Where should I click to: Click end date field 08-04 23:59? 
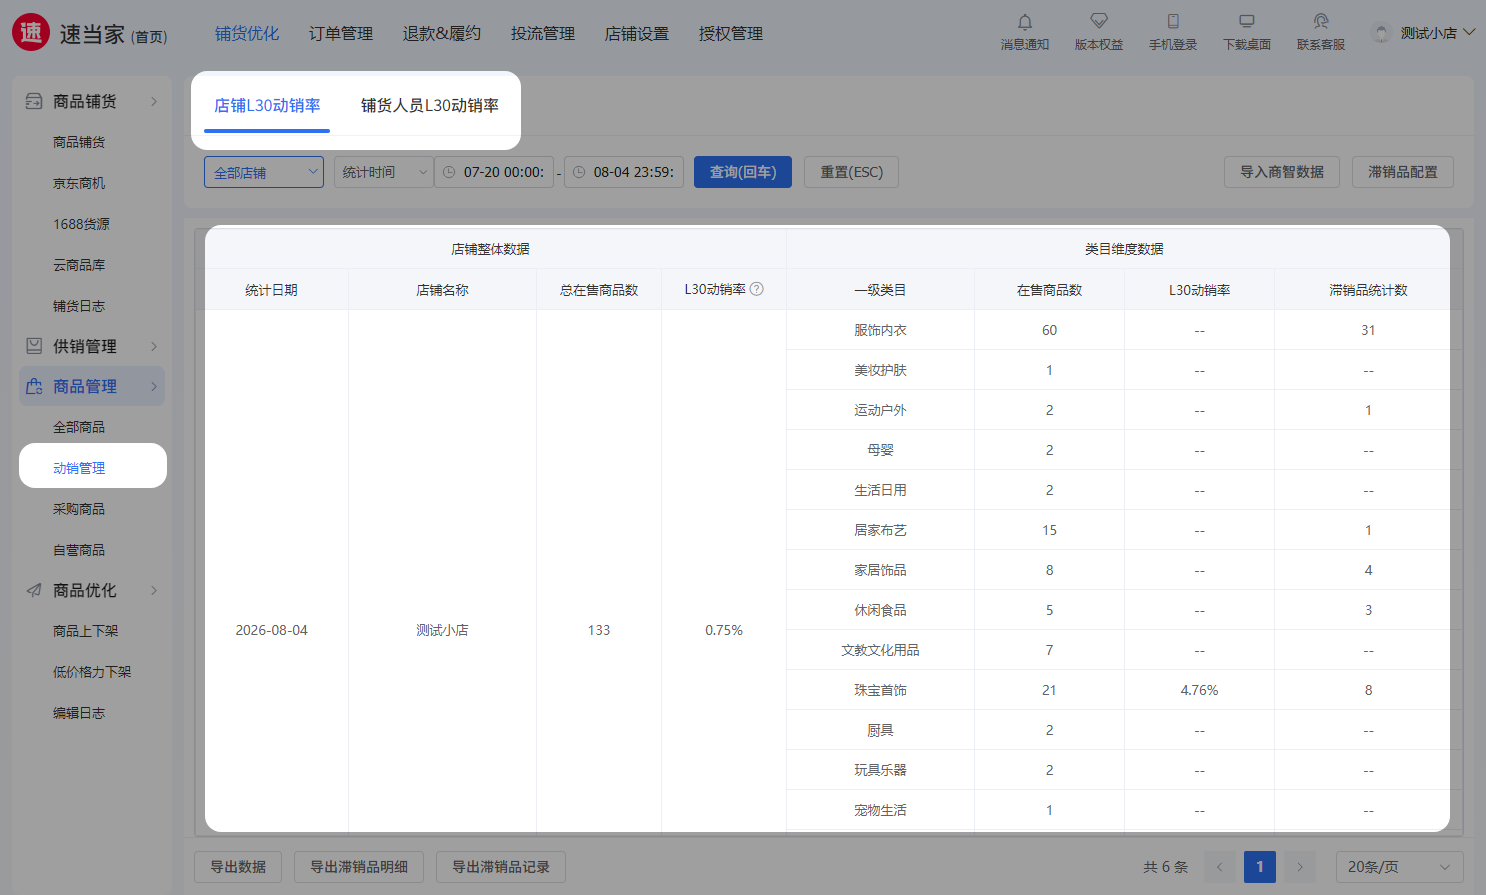point(624,172)
